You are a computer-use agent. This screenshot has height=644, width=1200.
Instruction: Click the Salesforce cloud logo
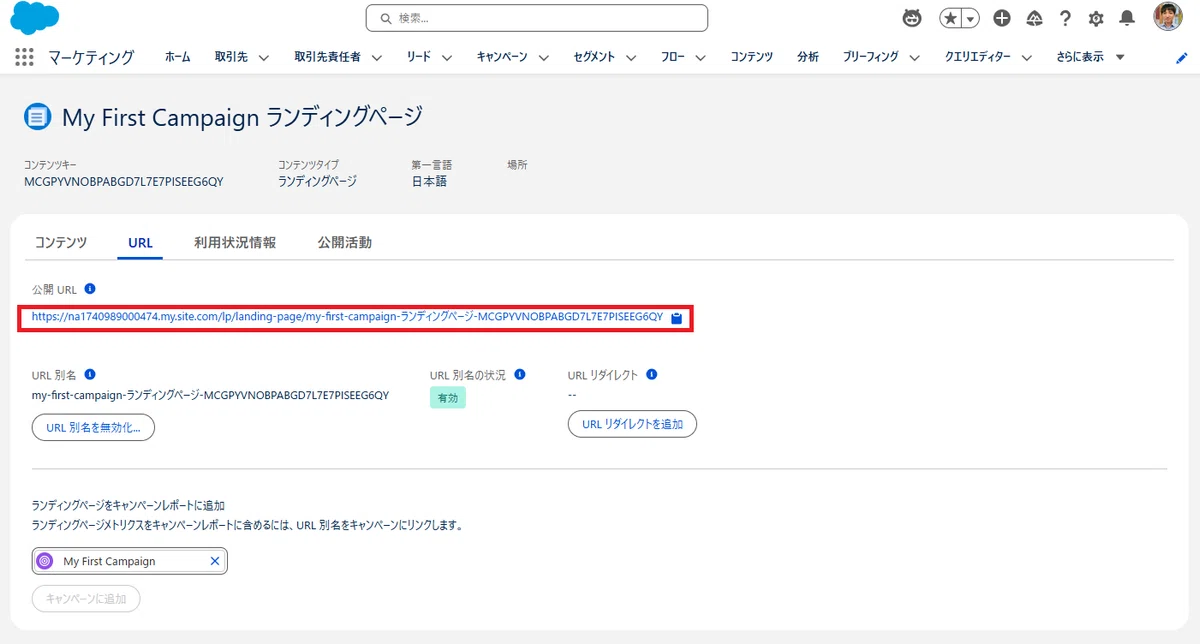[x=34, y=18]
